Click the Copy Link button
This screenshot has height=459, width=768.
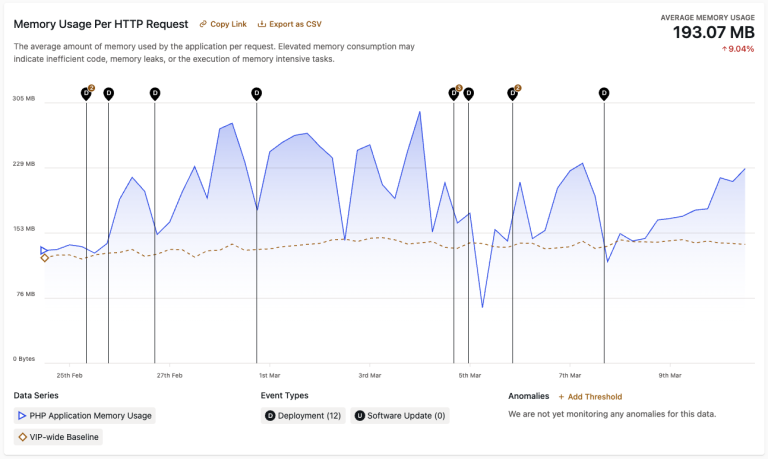[223, 24]
